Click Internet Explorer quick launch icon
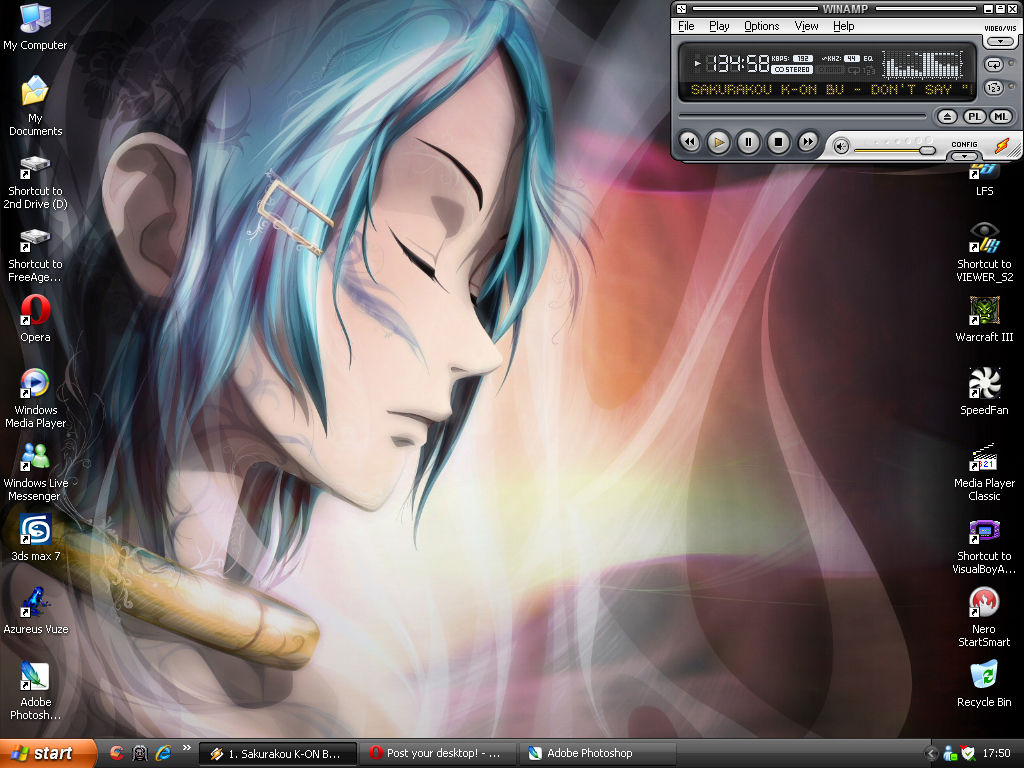Viewport: 1024px width, 768px height. point(163,753)
